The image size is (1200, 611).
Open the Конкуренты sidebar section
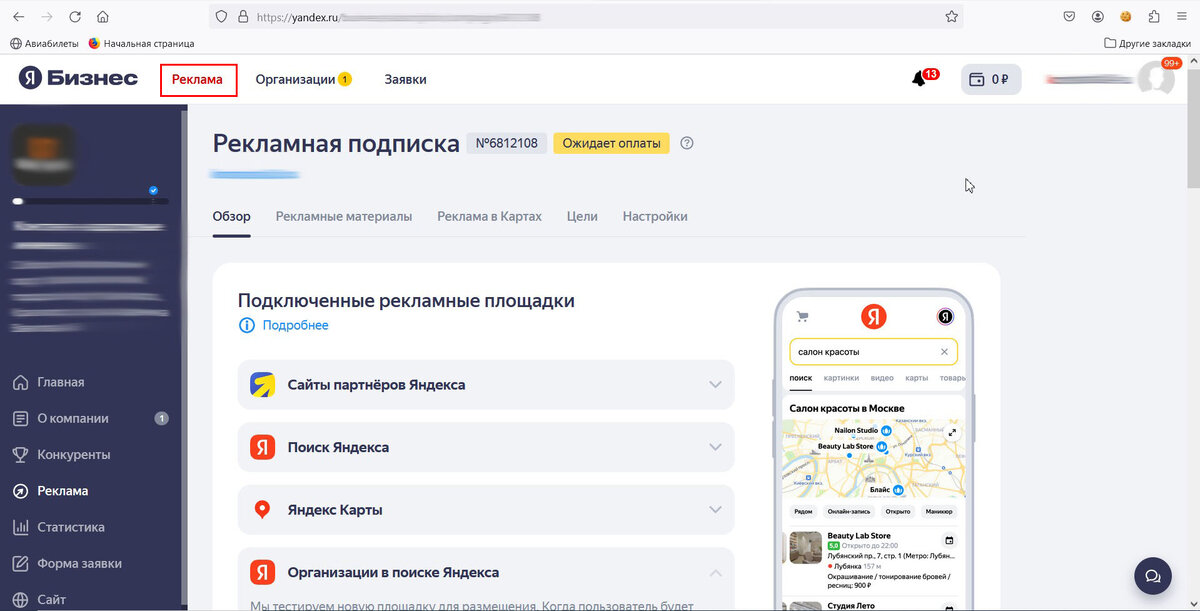(x=70, y=454)
